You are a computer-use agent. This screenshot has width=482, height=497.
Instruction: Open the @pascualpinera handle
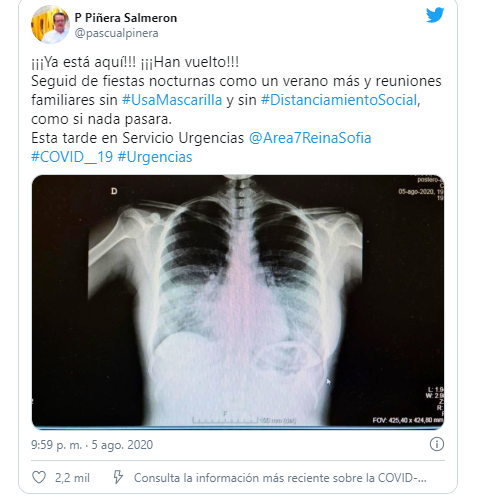tap(116, 33)
